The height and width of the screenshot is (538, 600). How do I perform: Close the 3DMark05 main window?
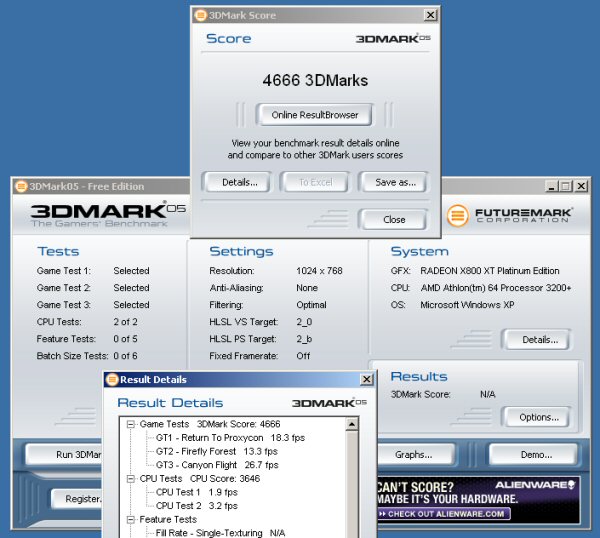[581, 186]
